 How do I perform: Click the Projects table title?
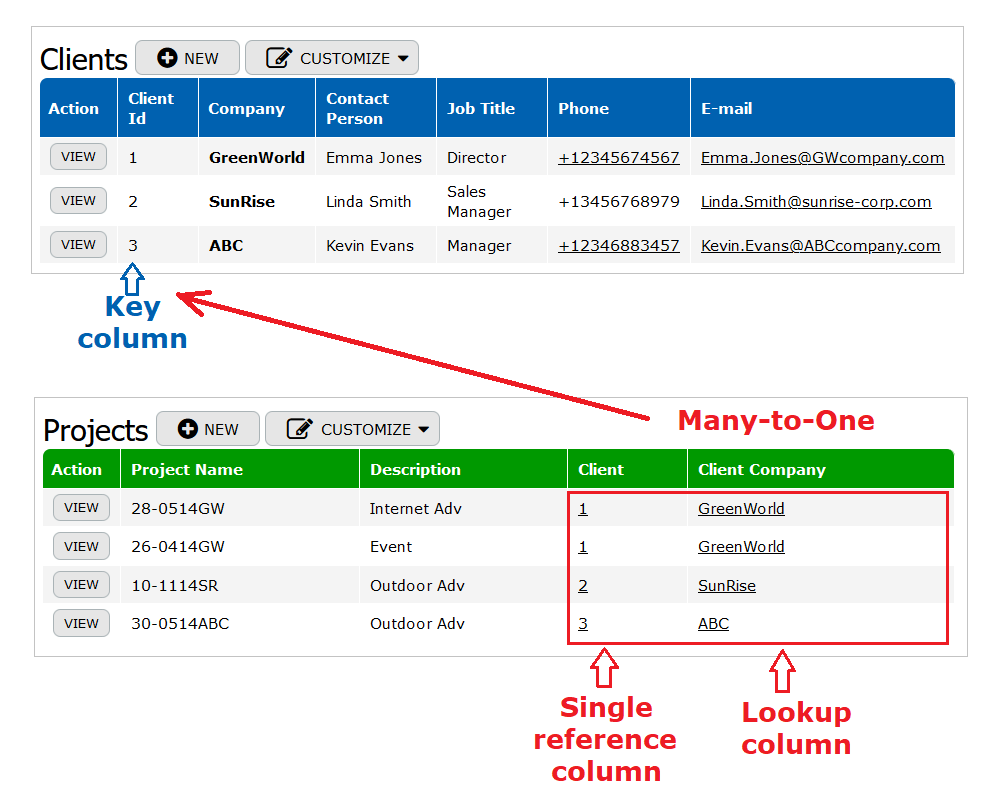point(96,431)
